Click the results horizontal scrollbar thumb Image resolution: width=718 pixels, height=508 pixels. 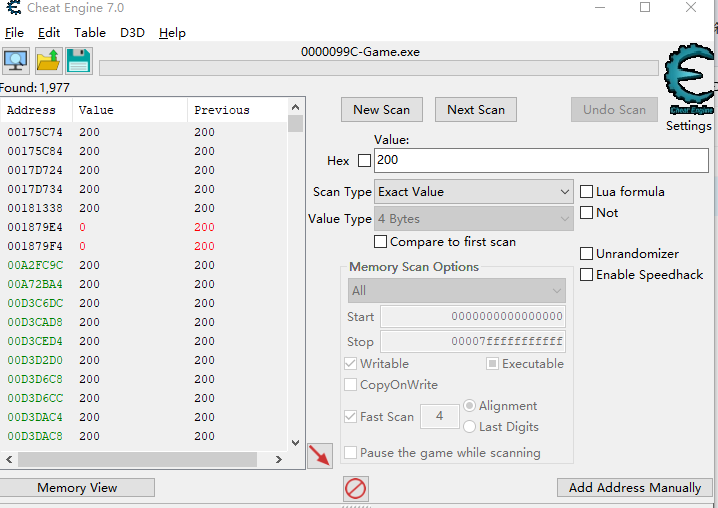pyautogui.click(x=137, y=459)
